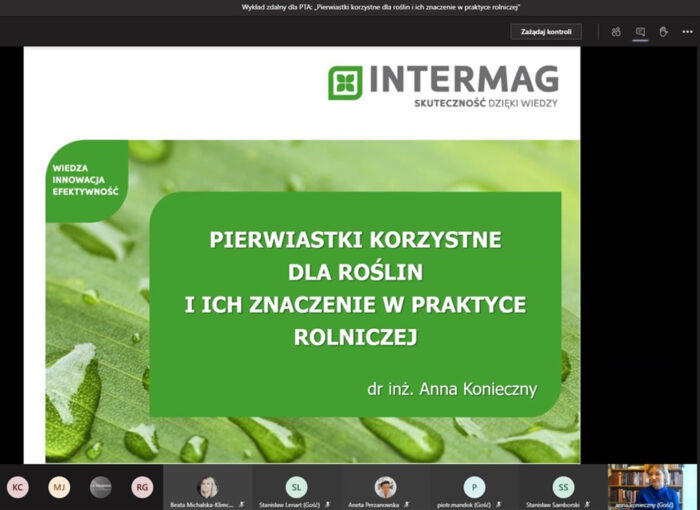This screenshot has width=700, height=510.
Task: Click the dark logo participant avatar
Action: pos(101,487)
